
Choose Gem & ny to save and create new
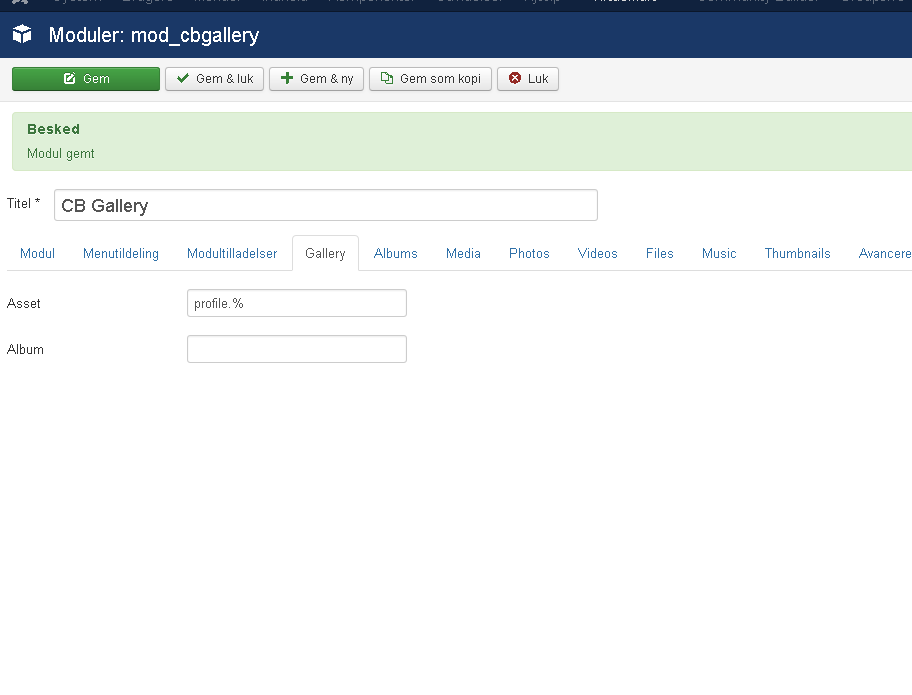click(316, 79)
